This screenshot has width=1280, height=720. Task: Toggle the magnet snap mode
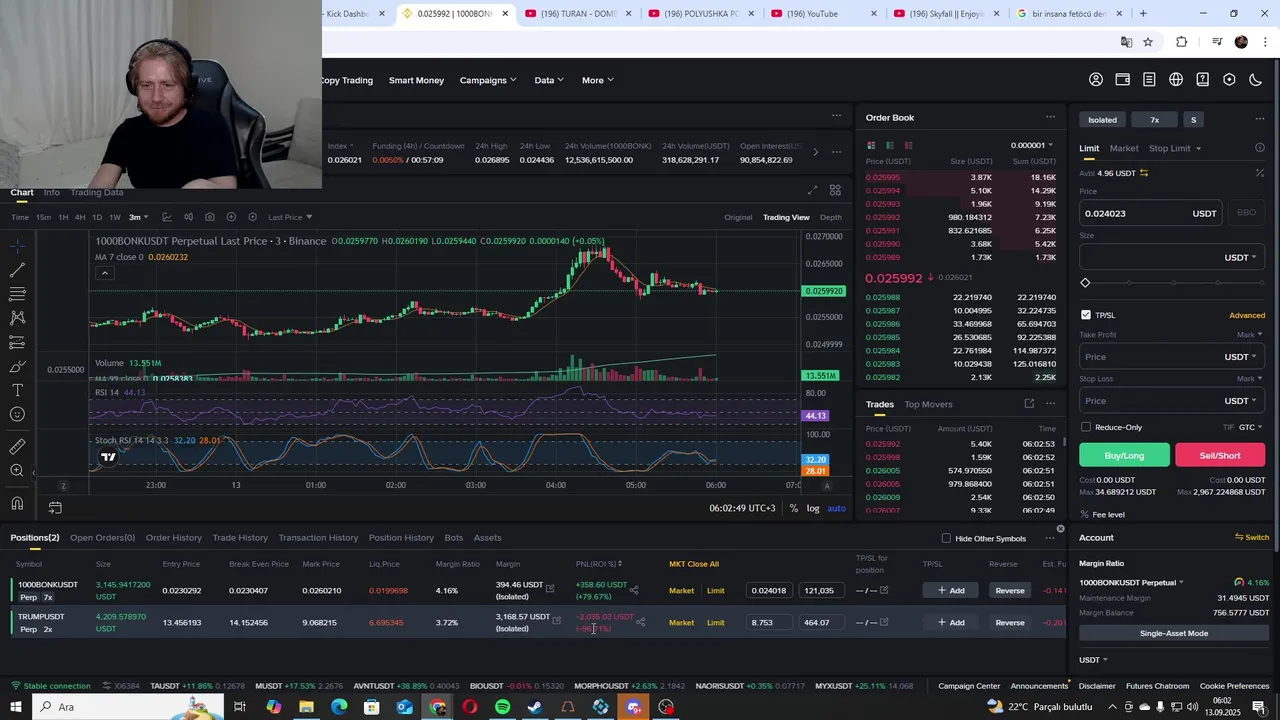pos(17,504)
